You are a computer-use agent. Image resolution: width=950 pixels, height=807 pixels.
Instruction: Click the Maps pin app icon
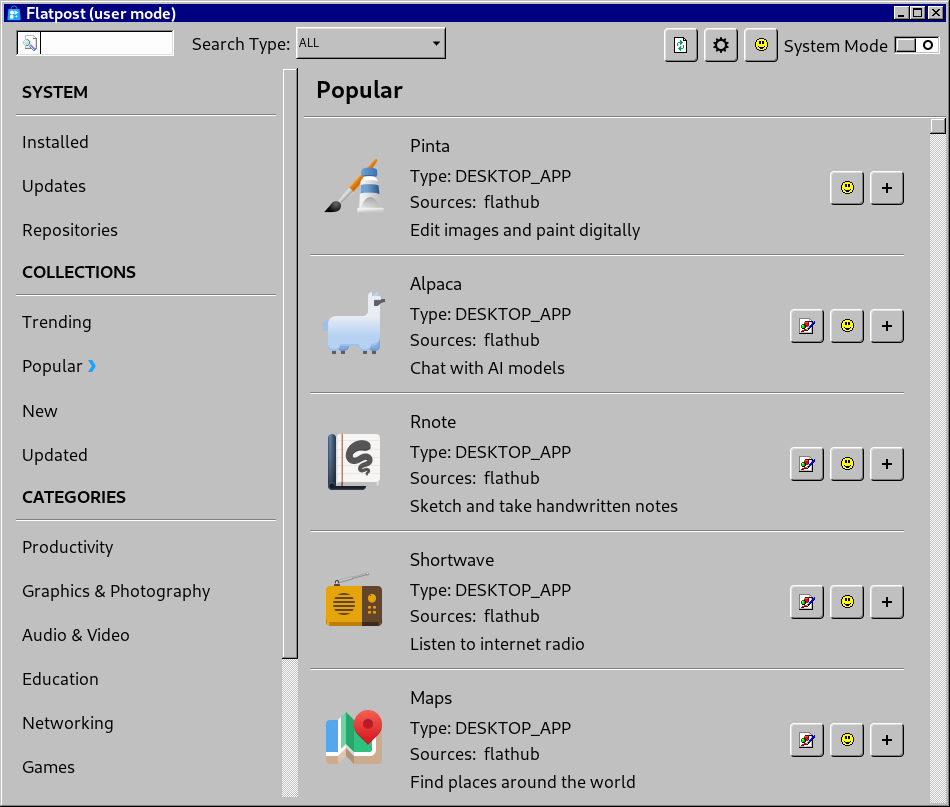click(x=354, y=737)
